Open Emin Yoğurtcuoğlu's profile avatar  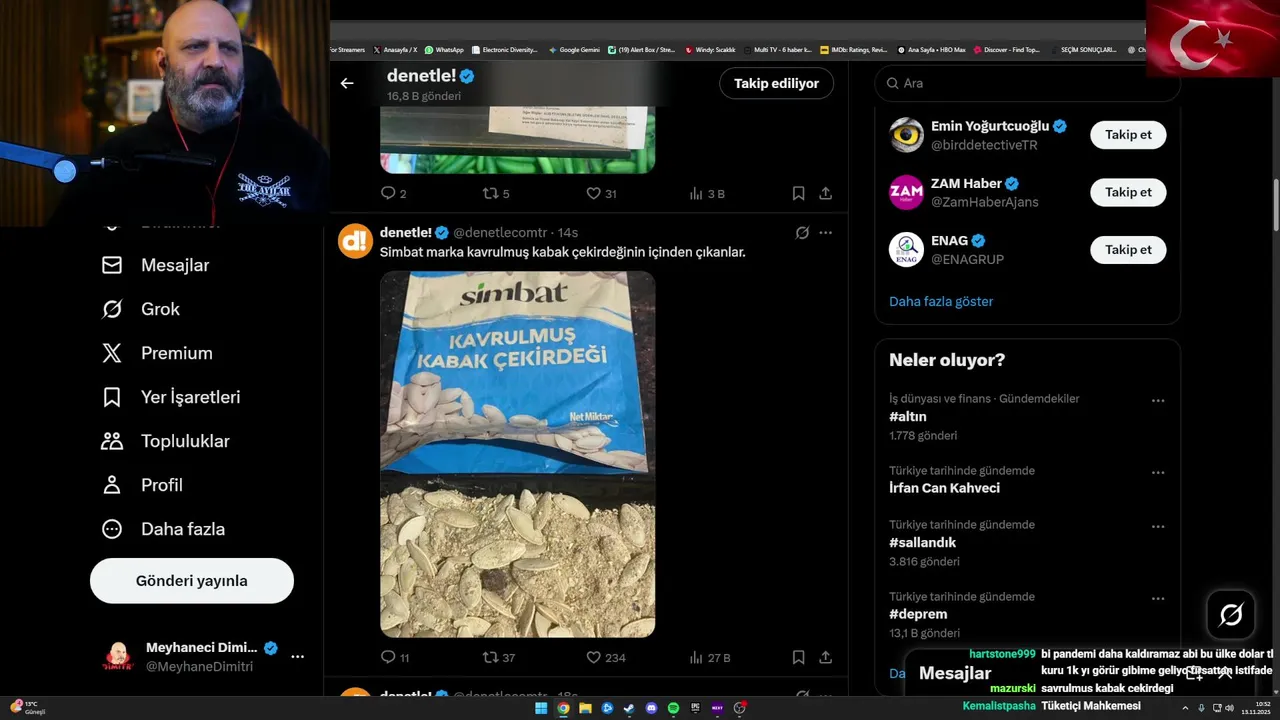[x=906, y=135]
